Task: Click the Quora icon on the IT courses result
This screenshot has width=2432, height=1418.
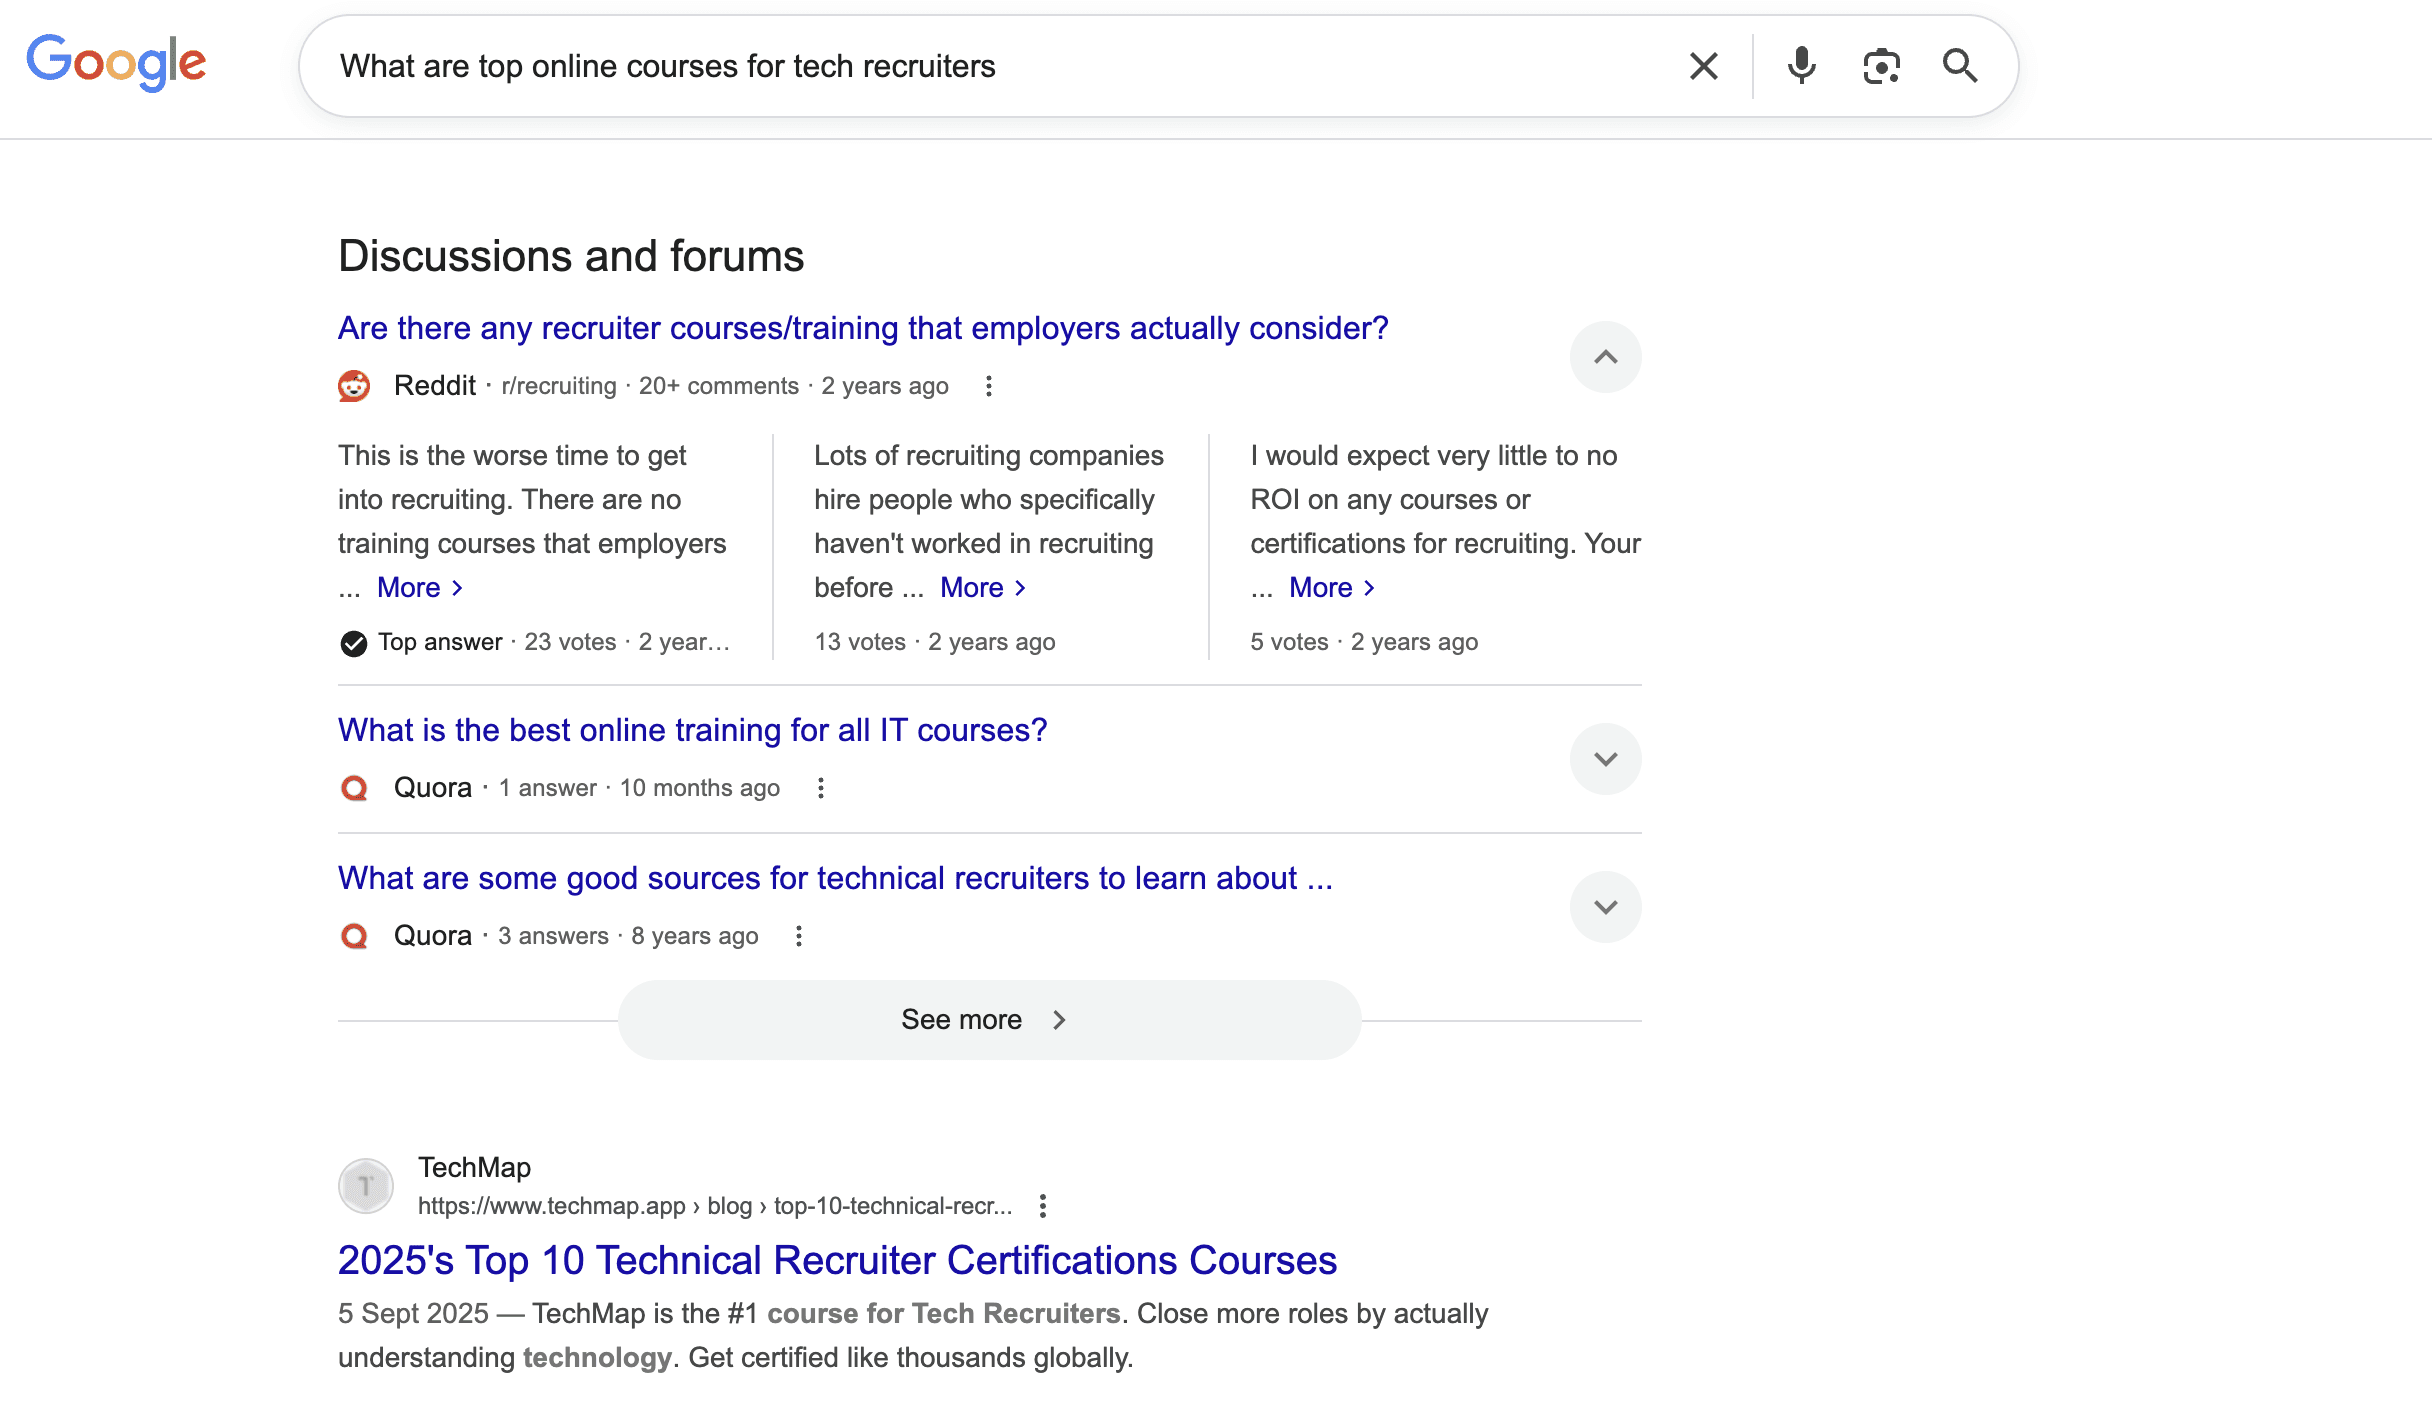Action: tap(354, 788)
